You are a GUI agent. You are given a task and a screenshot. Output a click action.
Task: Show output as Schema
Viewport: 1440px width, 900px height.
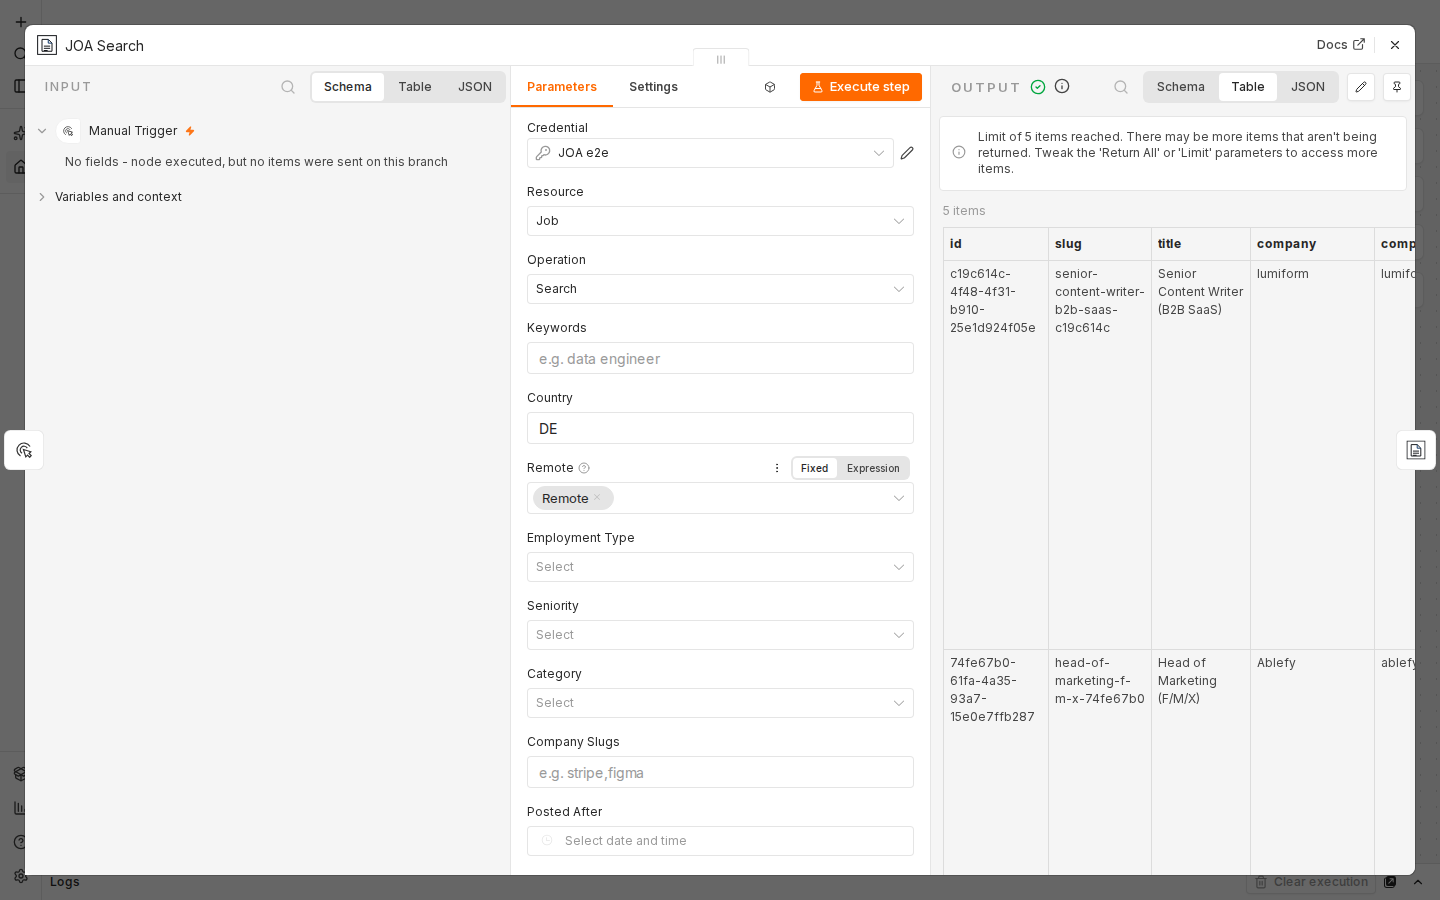tap(1181, 87)
